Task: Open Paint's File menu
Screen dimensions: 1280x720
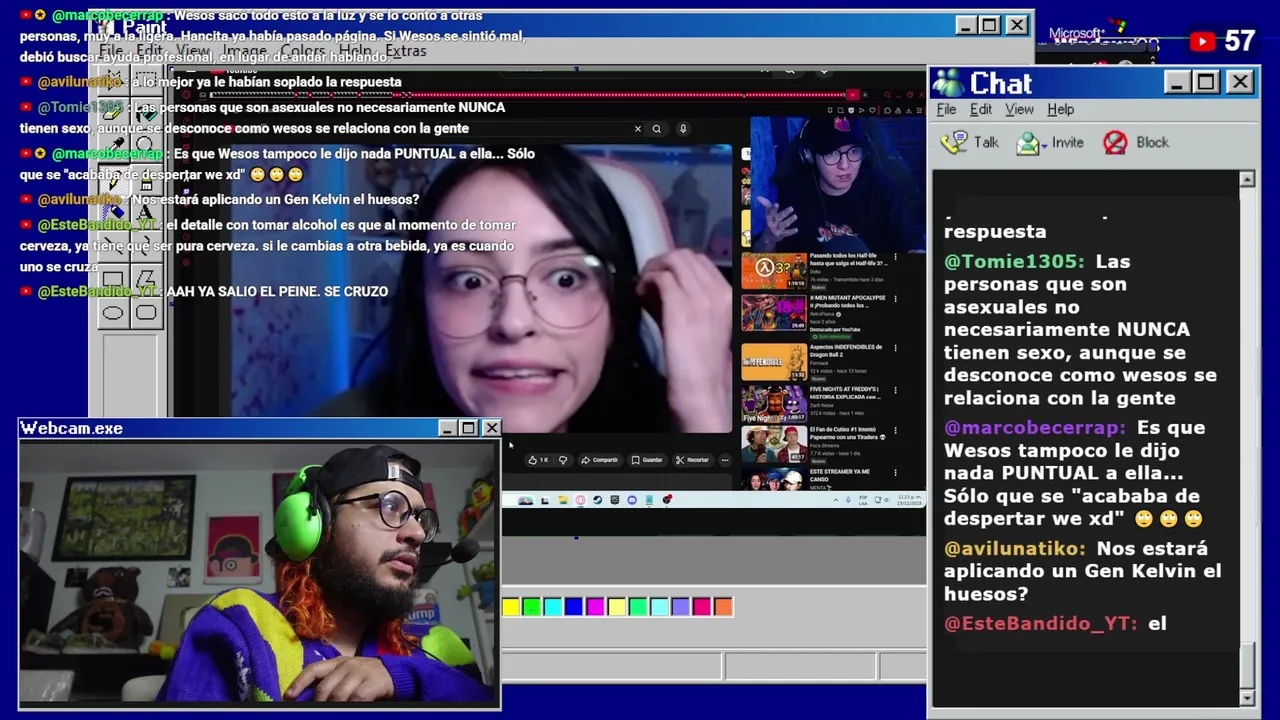Action: point(111,50)
